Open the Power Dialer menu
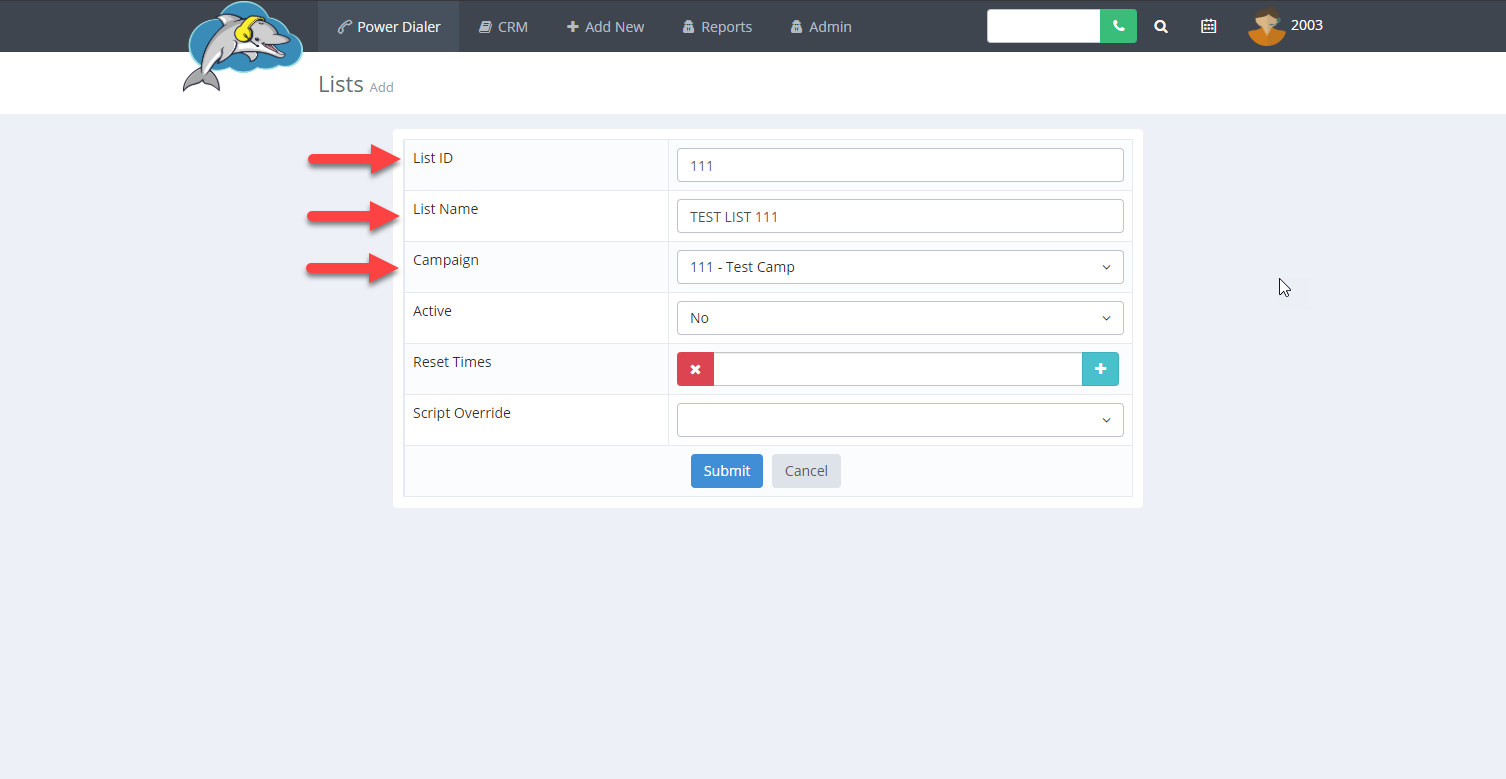Screen dimensions: 1506x779 click(x=388, y=26)
